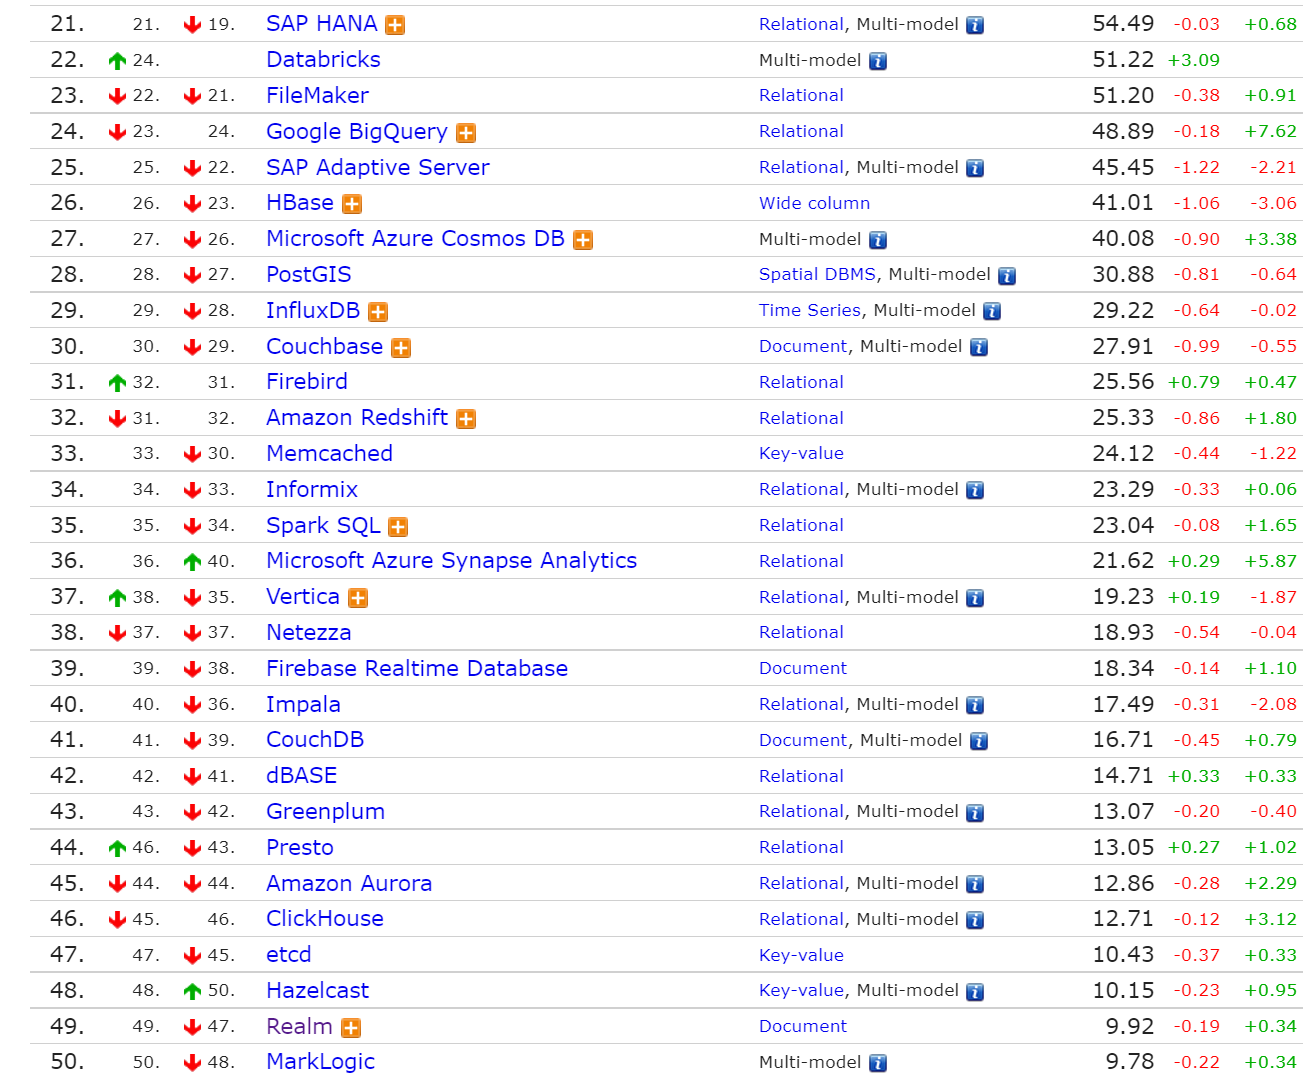
Task: Open the etcd link
Action: click(x=289, y=955)
